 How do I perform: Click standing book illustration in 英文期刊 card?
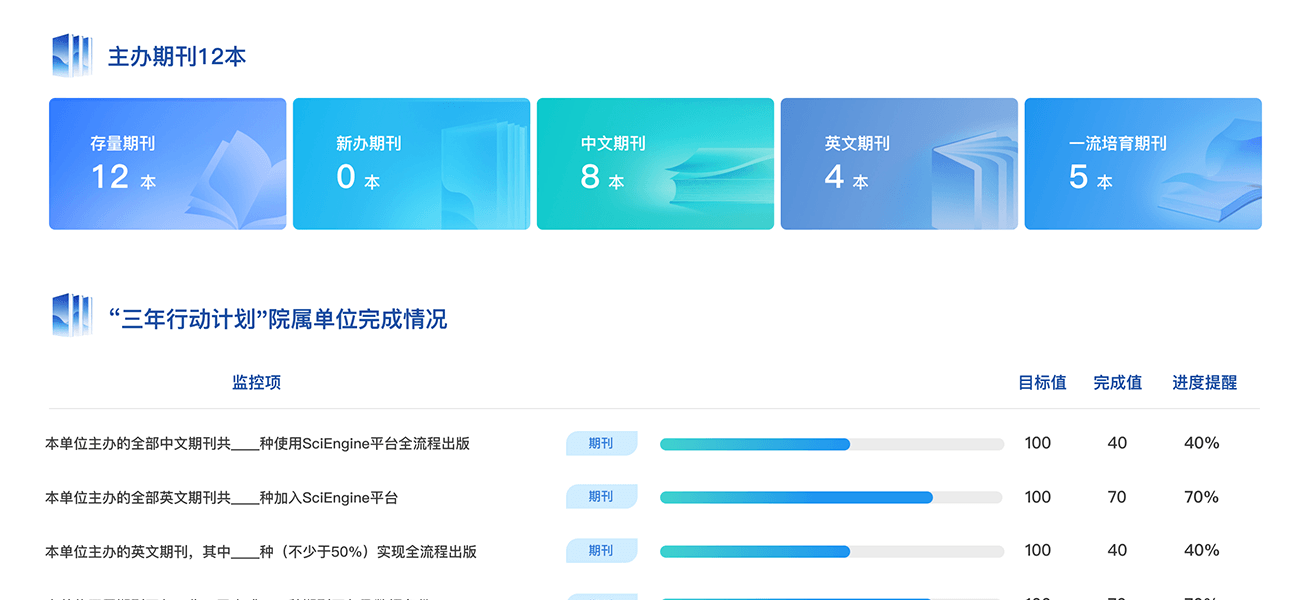pyautogui.click(x=970, y=178)
